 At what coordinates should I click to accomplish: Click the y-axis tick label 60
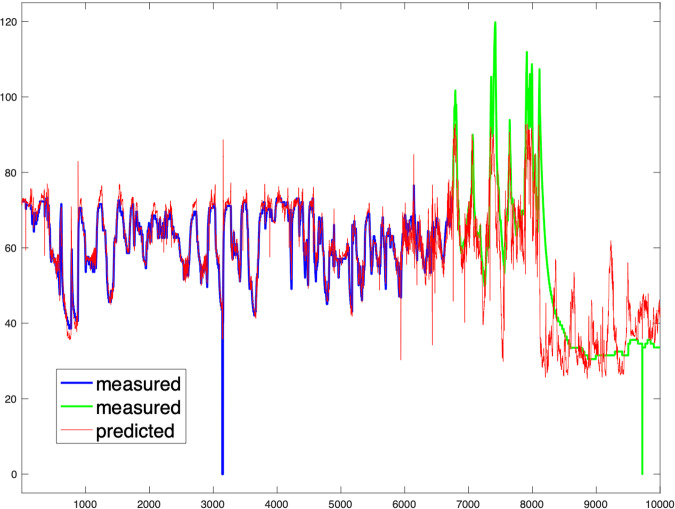pos(12,248)
